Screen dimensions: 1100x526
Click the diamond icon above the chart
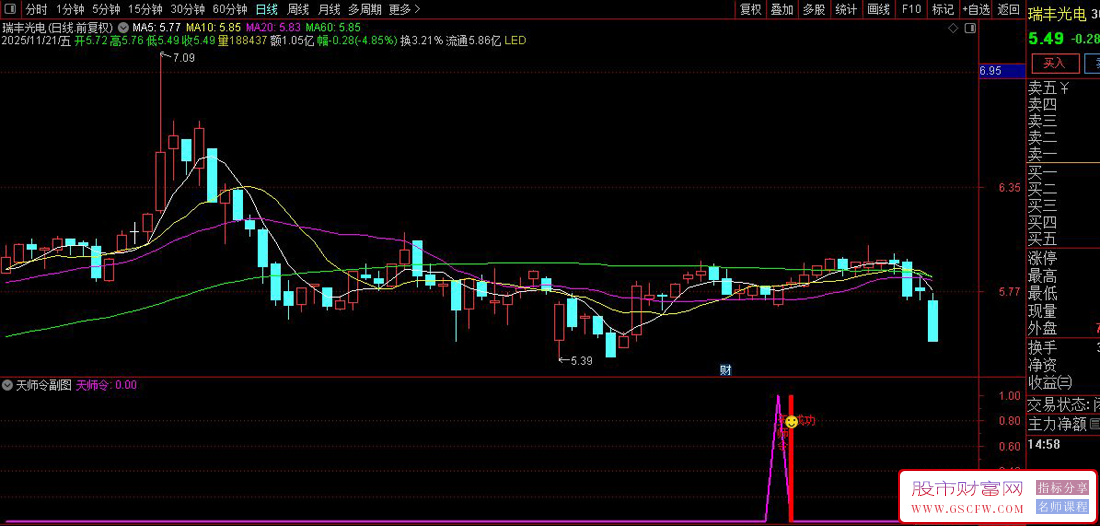click(x=953, y=28)
